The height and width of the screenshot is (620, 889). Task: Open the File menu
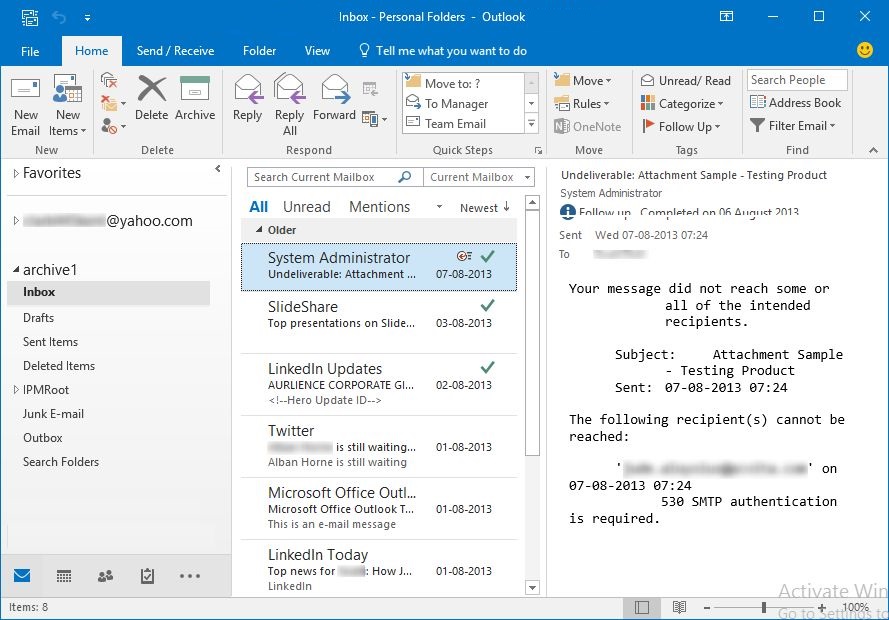(x=30, y=51)
